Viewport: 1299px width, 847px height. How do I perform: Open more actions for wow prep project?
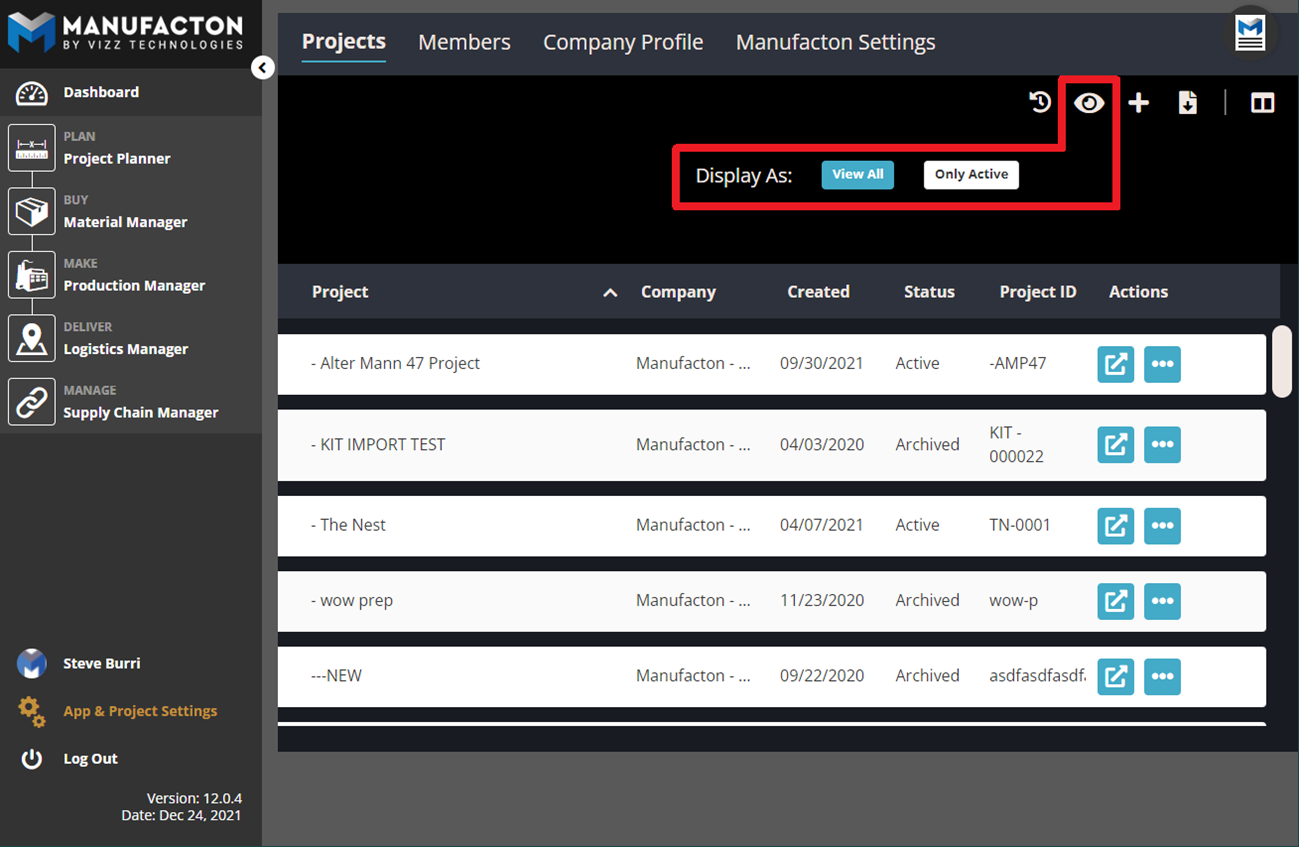pos(1162,601)
